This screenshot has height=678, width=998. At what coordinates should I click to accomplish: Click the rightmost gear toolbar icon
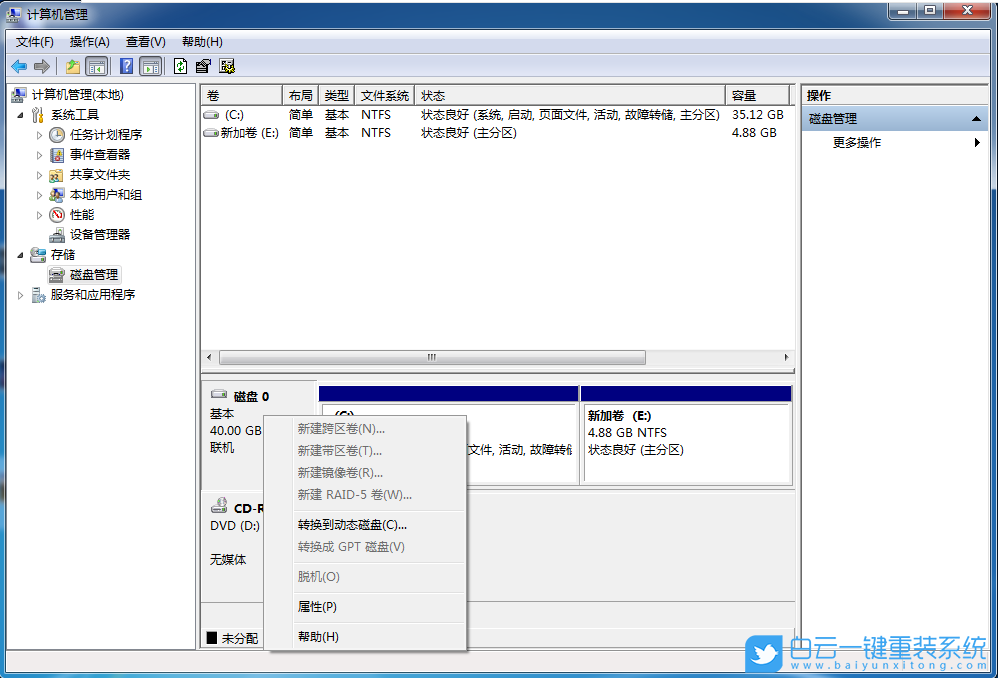pos(228,66)
